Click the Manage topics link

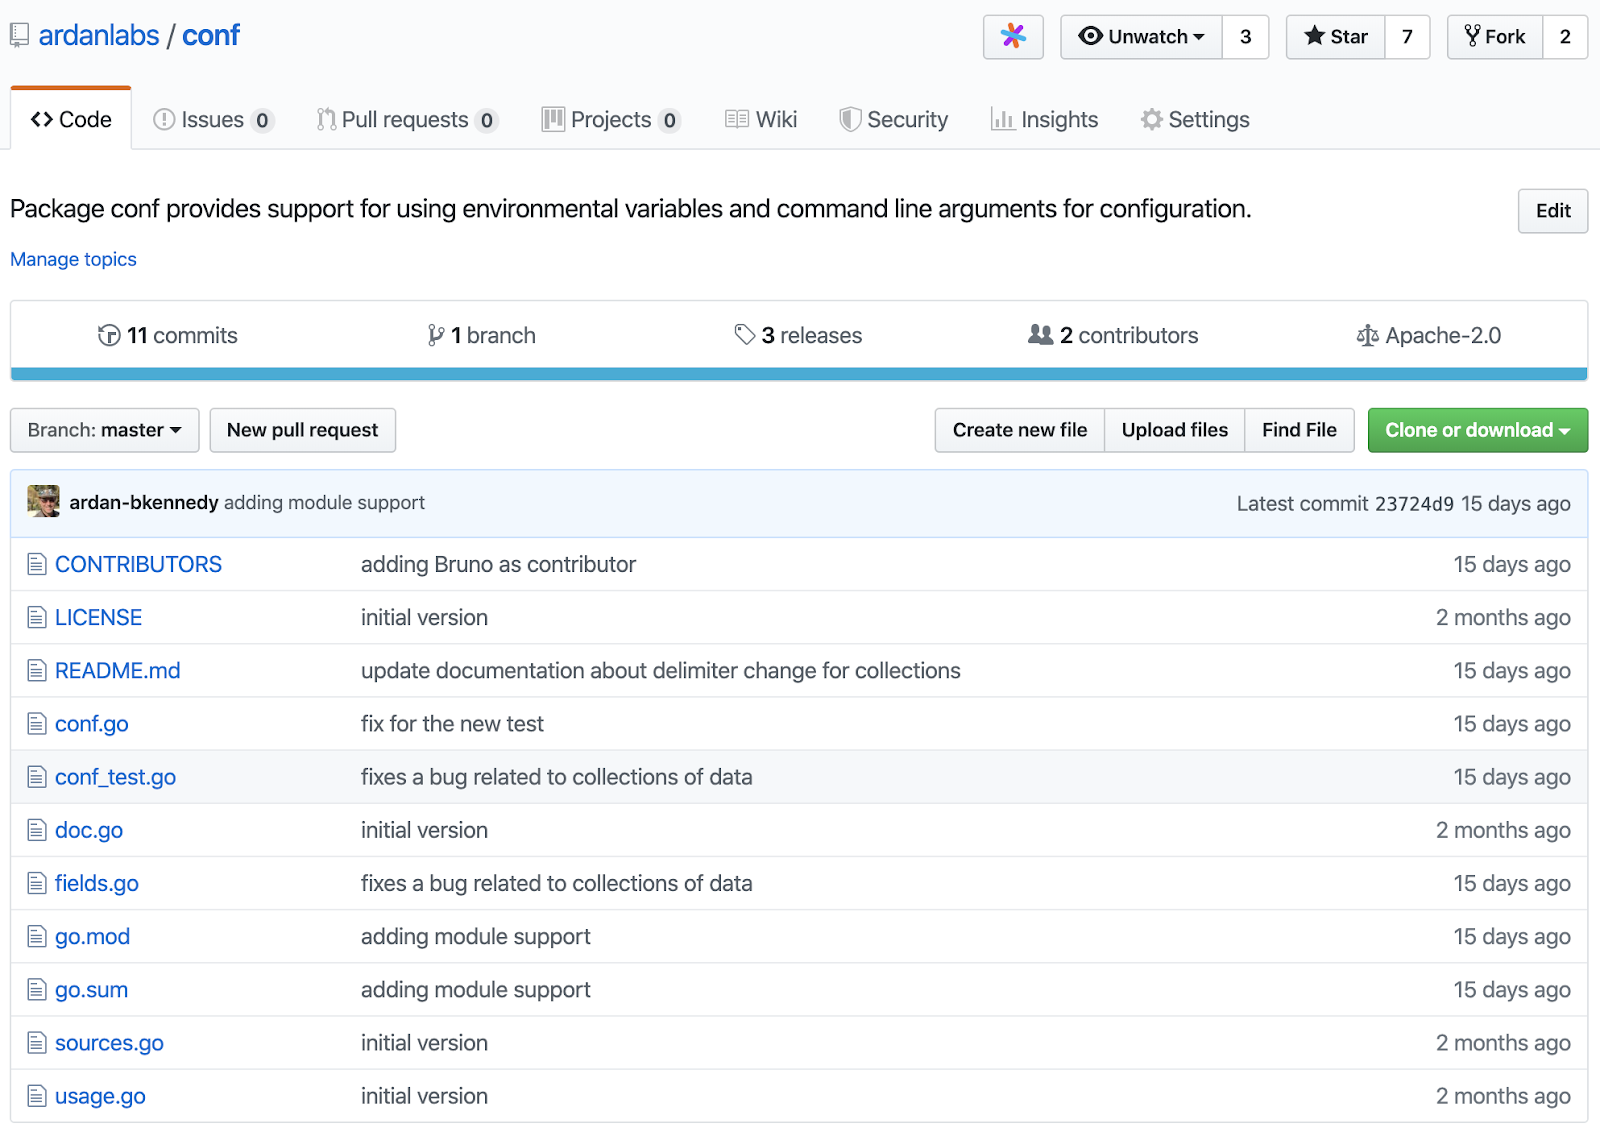coord(73,259)
